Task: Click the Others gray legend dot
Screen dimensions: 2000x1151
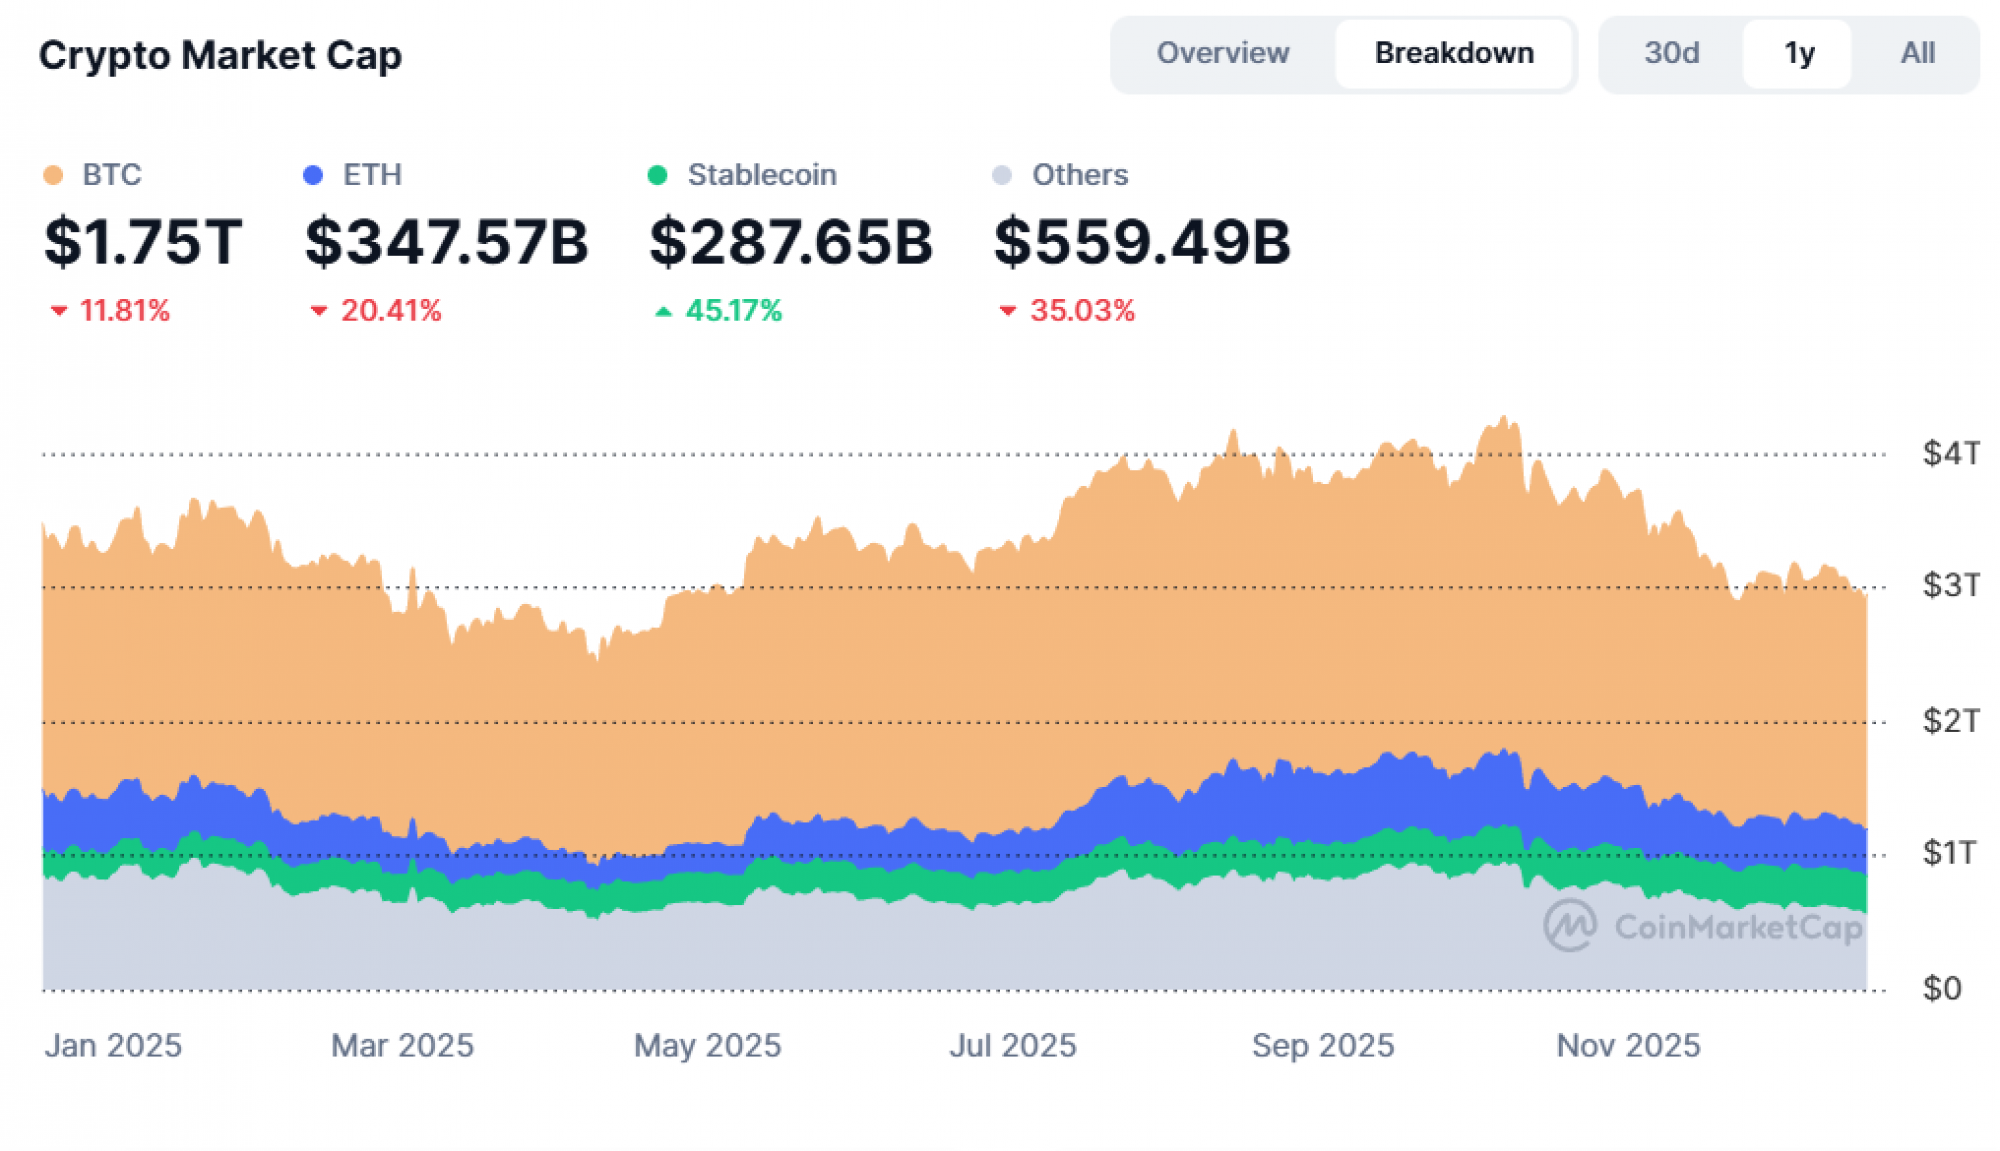Action: coord(1001,176)
